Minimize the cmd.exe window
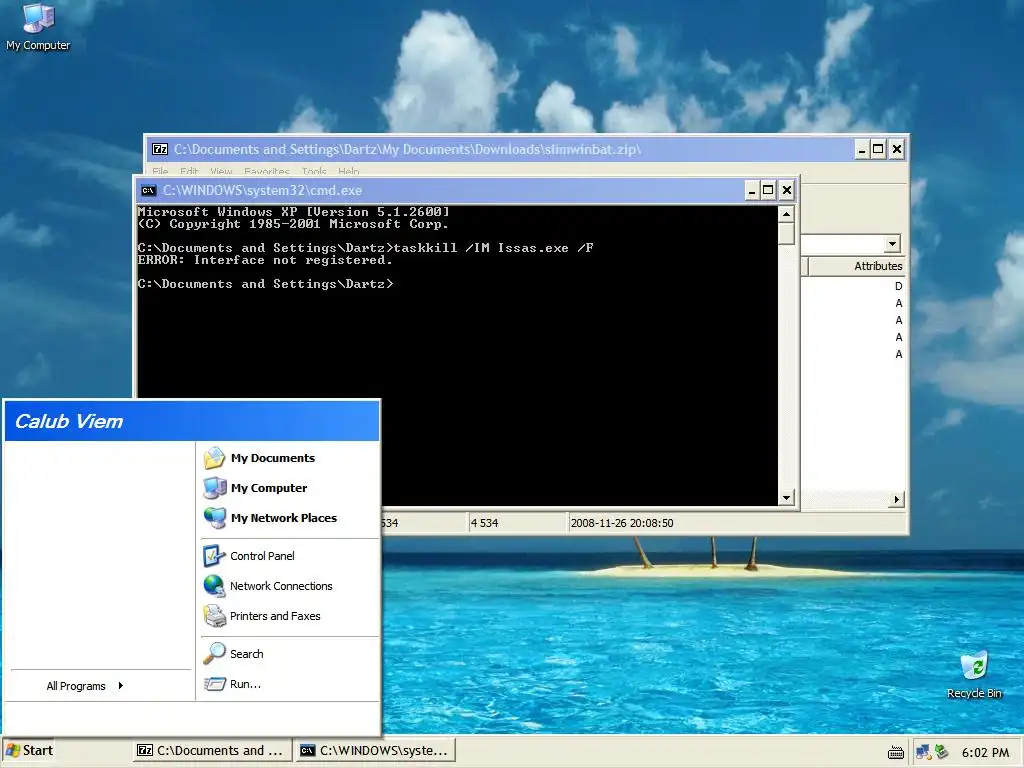The height and width of the screenshot is (768, 1024). (x=751, y=191)
